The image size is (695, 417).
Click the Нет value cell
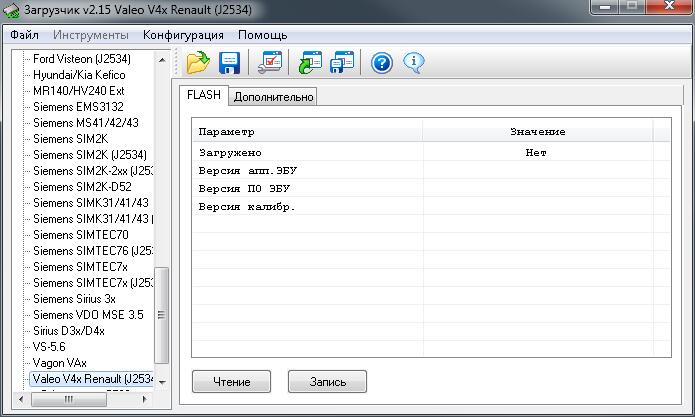tap(536, 152)
